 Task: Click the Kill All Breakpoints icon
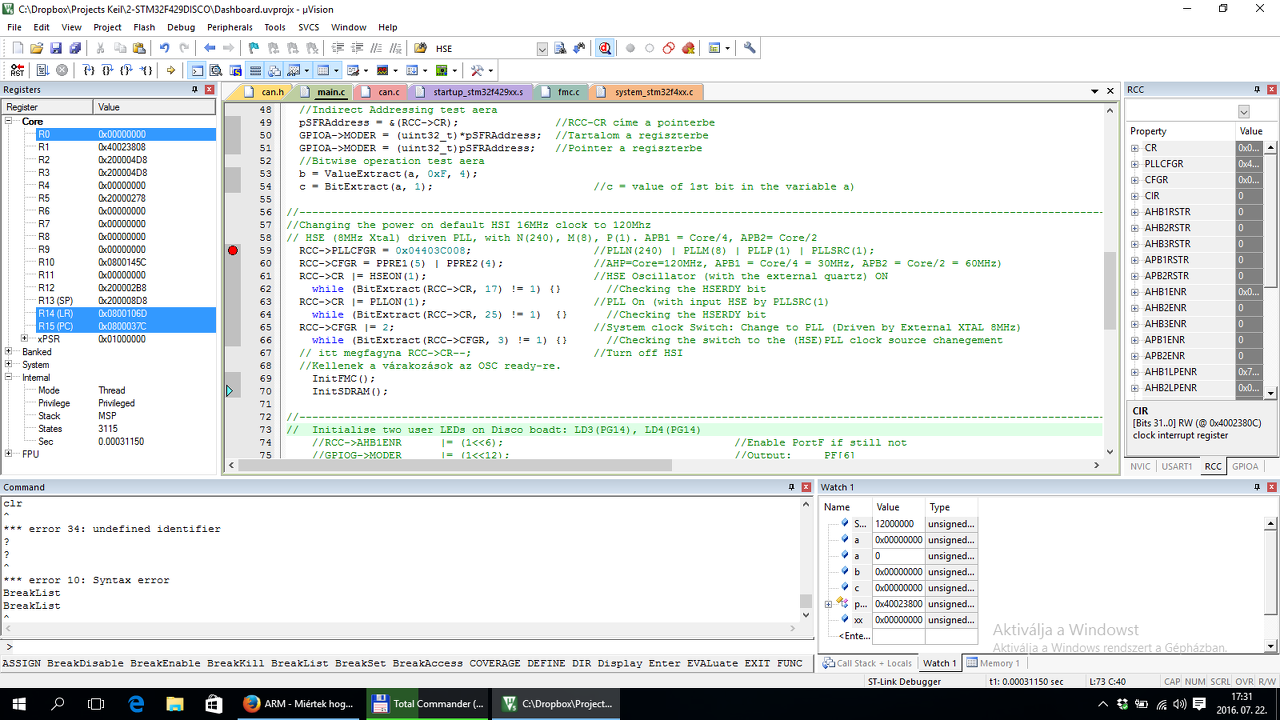(689, 48)
